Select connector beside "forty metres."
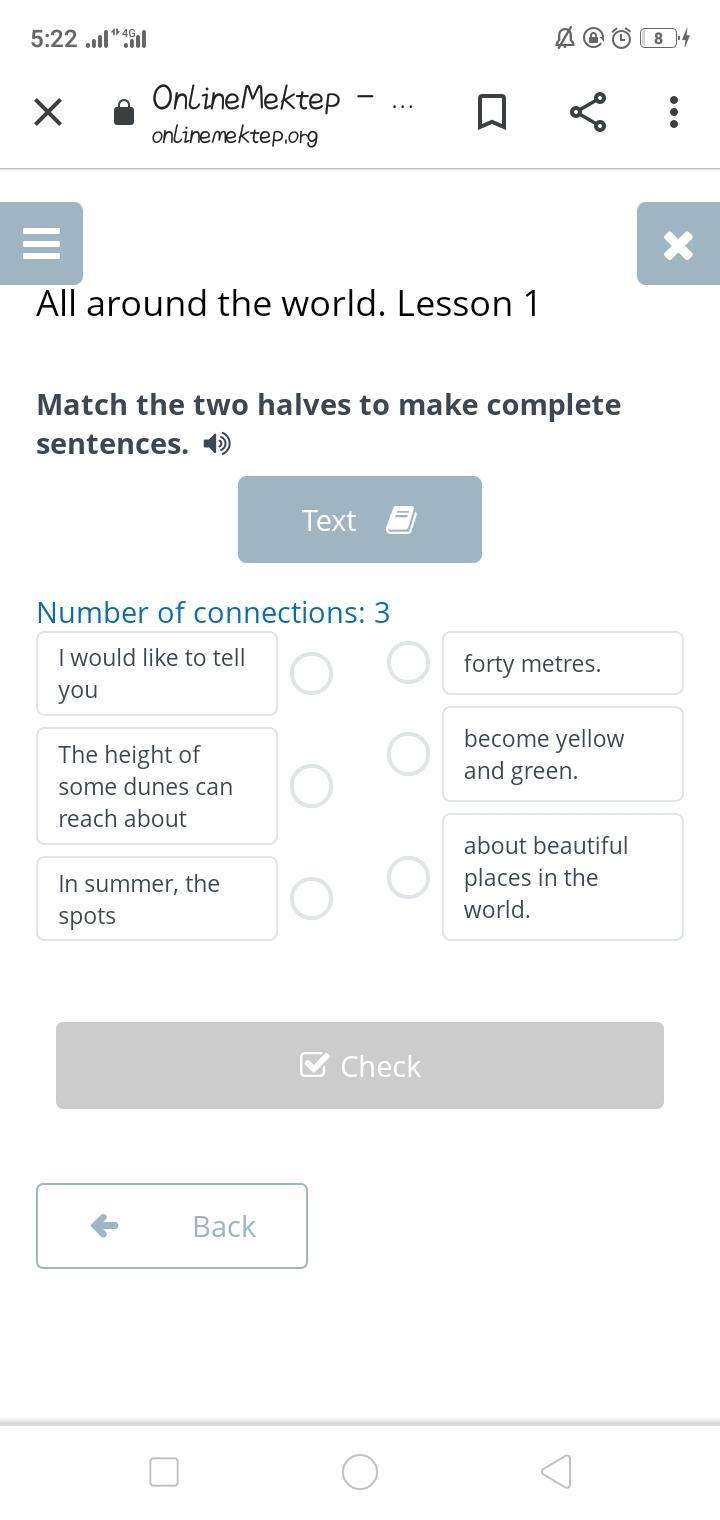 point(408,663)
